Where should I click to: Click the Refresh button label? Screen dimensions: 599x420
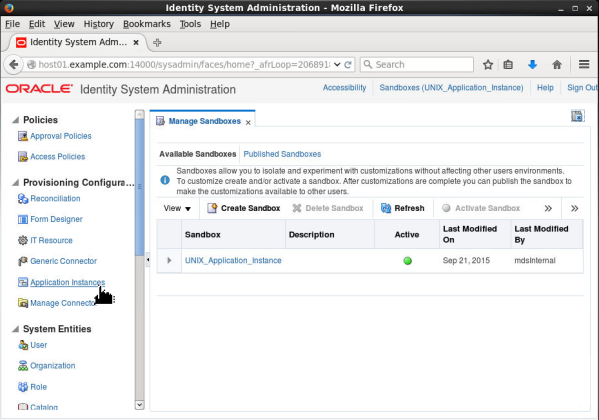(x=409, y=208)
